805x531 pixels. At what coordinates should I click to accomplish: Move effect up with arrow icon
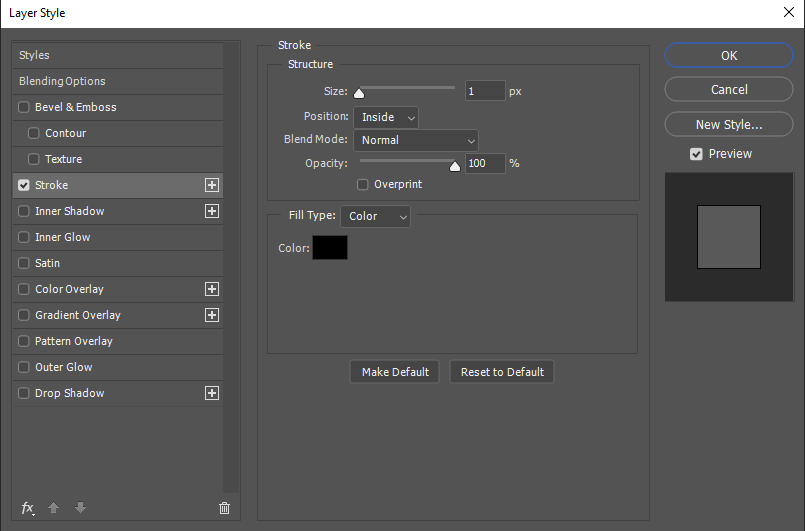pos(53,508)
